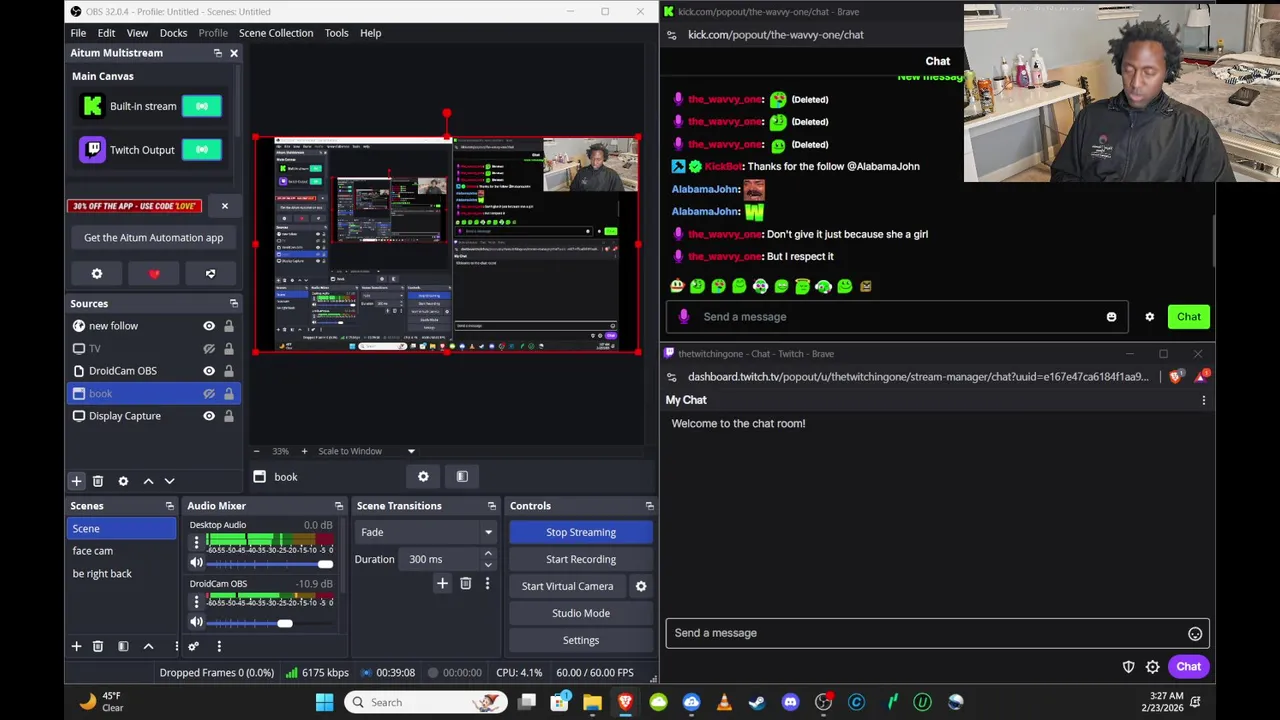Click the Aitum heart donate icon
This screenshot has width=1280, height=720.
154,274
